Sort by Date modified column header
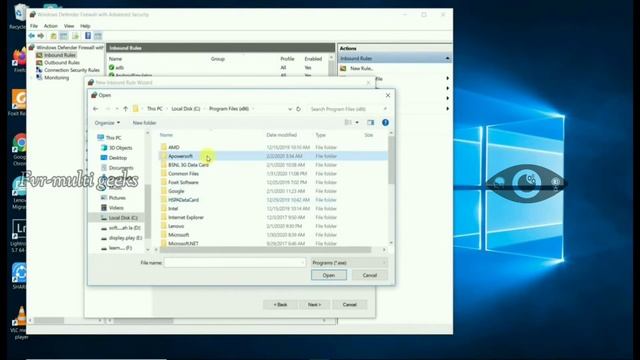640x360 pixels. [282, 135]
